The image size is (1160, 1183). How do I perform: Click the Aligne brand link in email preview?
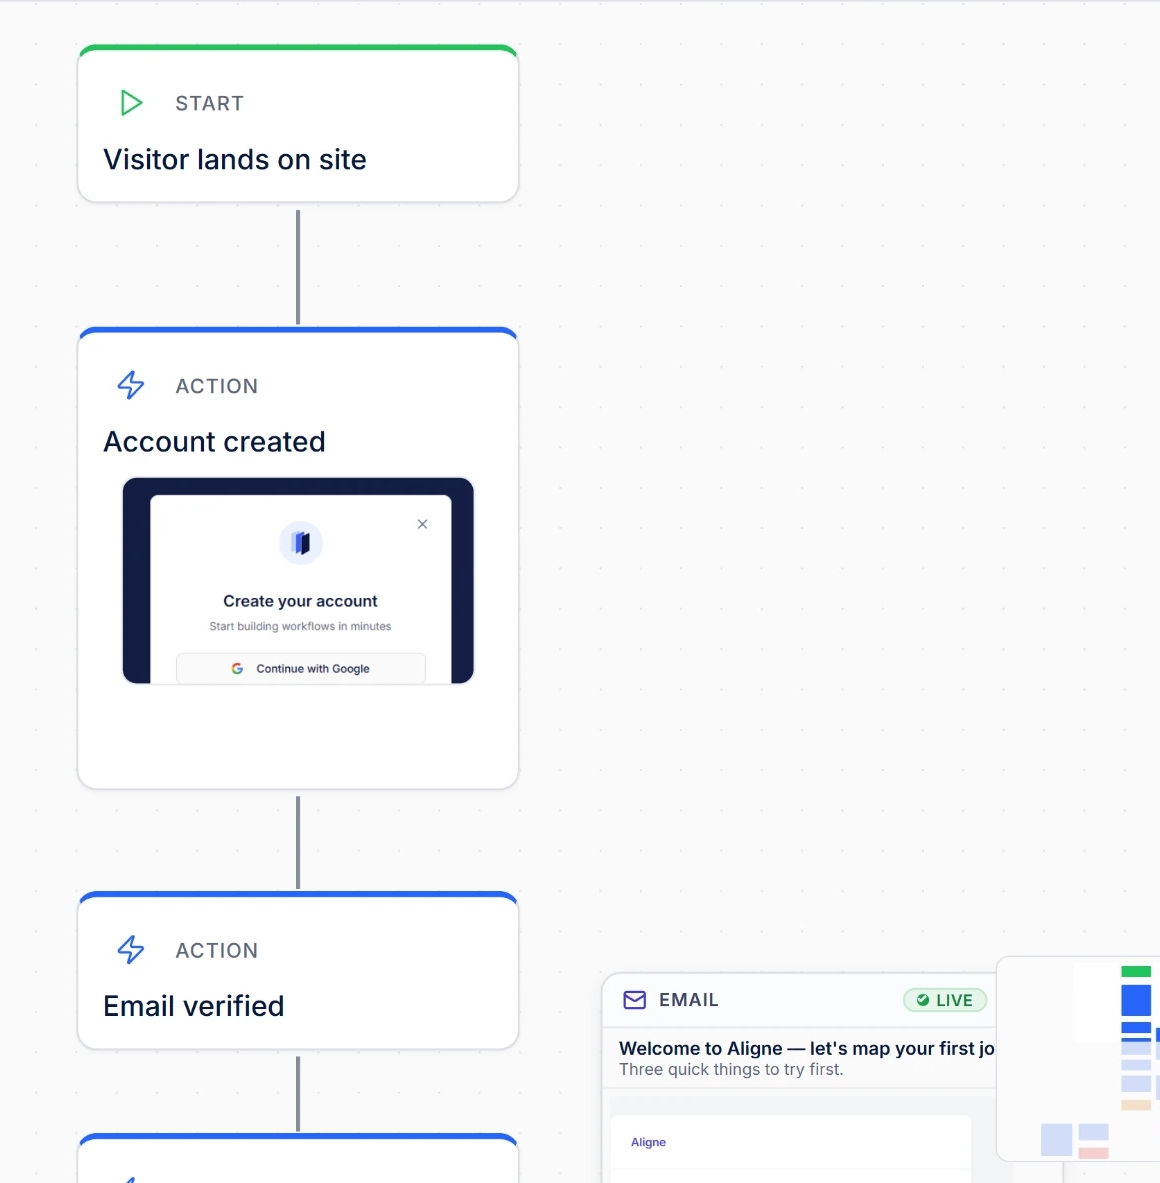648,1142
